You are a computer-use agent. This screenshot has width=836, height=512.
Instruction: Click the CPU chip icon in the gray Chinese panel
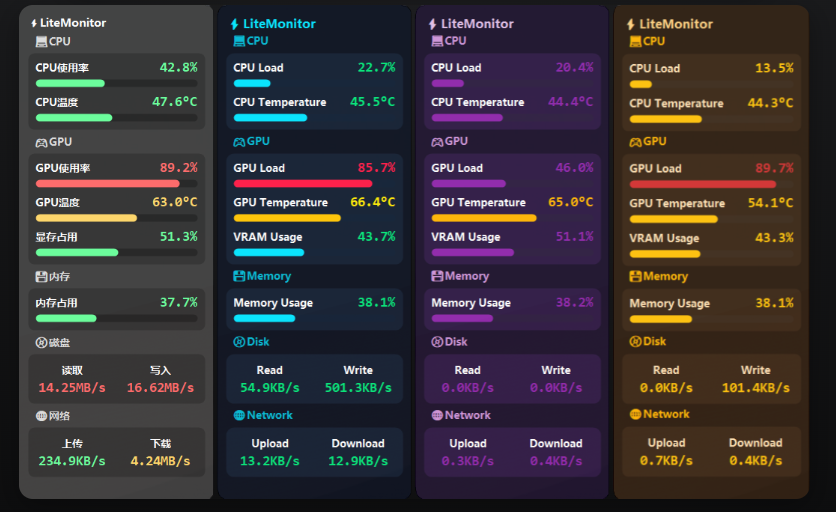coord(41,42)
